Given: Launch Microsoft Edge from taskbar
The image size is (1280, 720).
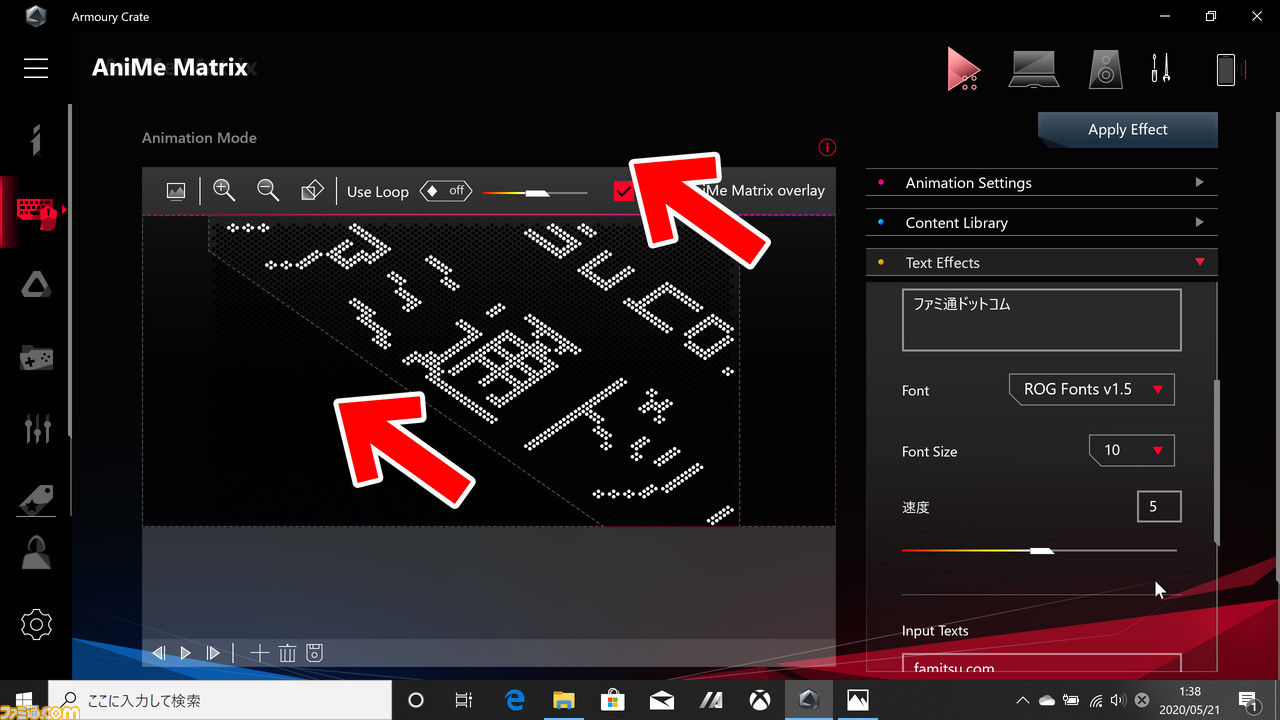Looking at the screenshot, I should pyautogui.click(x=515, y=700).
